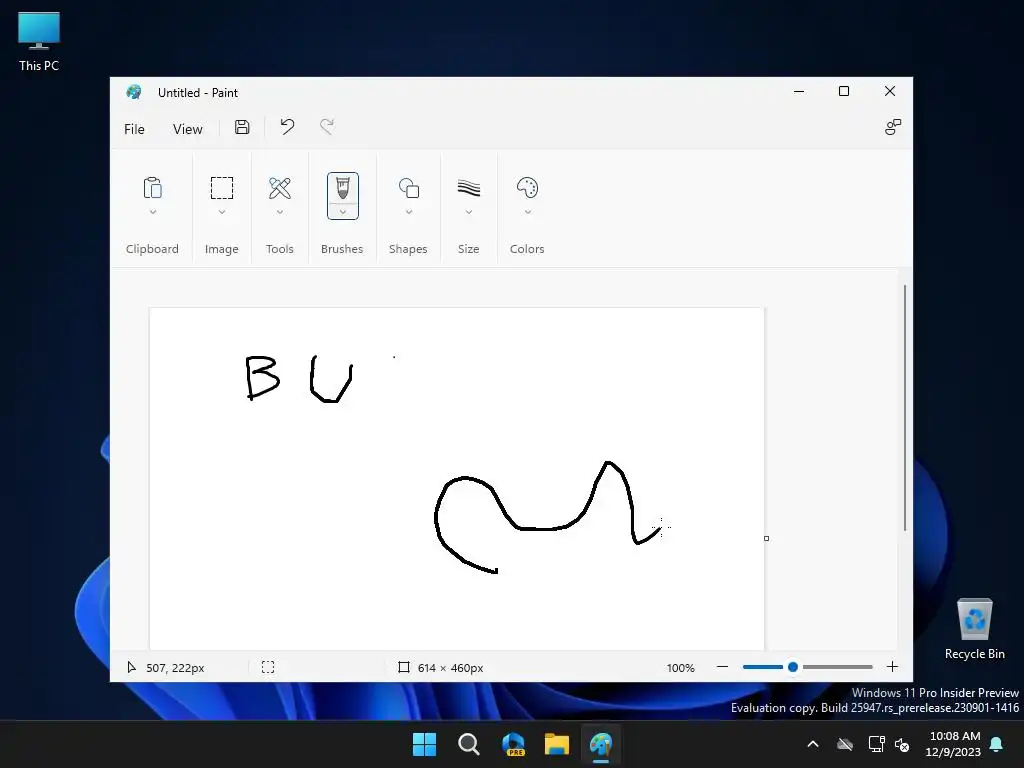Screen dimensions: 1024x768
Task: Open the feedback icon in Paint's menu bar
Action: 892,127
